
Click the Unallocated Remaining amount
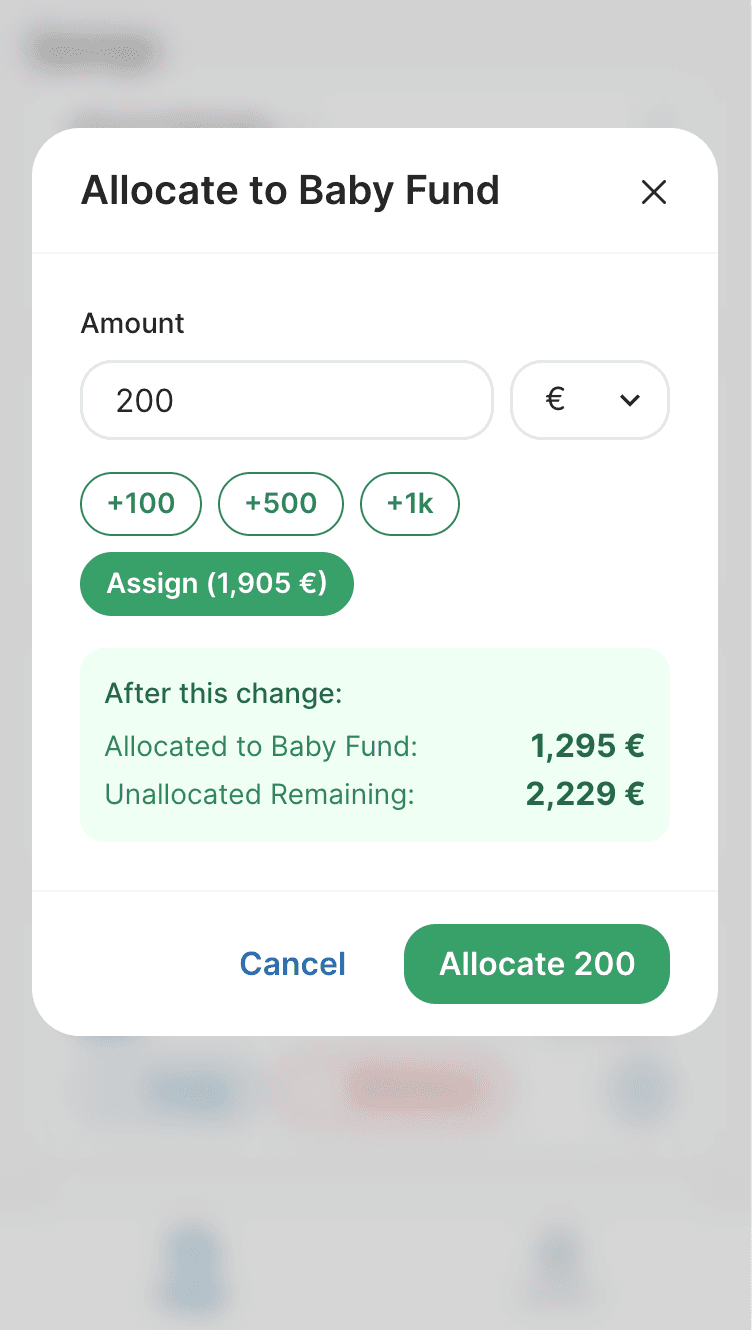coord(584,794)
